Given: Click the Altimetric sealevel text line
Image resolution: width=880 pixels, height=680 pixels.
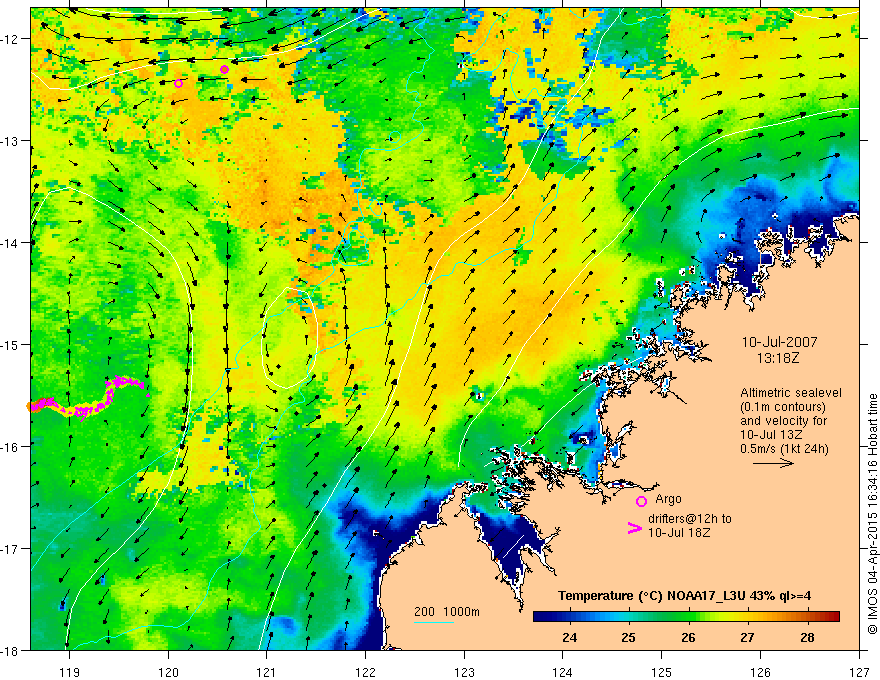Looking at the screenshot, I should pos(791,393).
